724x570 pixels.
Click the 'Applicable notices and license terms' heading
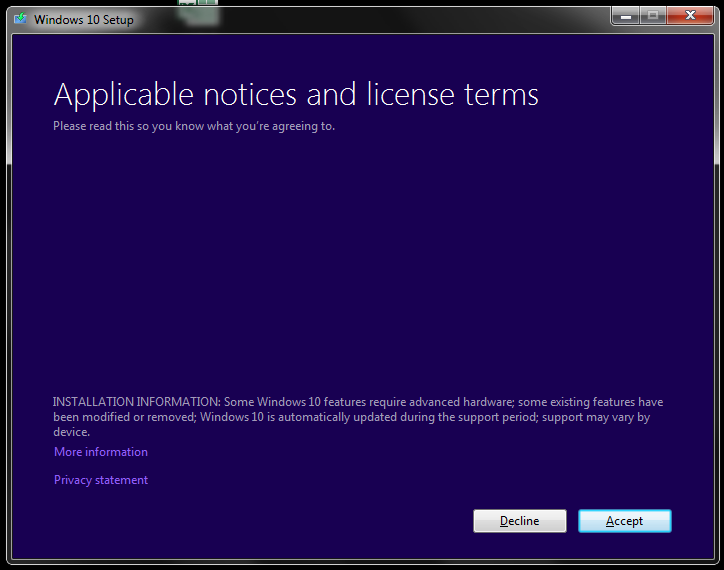click(x=296, y=95)
